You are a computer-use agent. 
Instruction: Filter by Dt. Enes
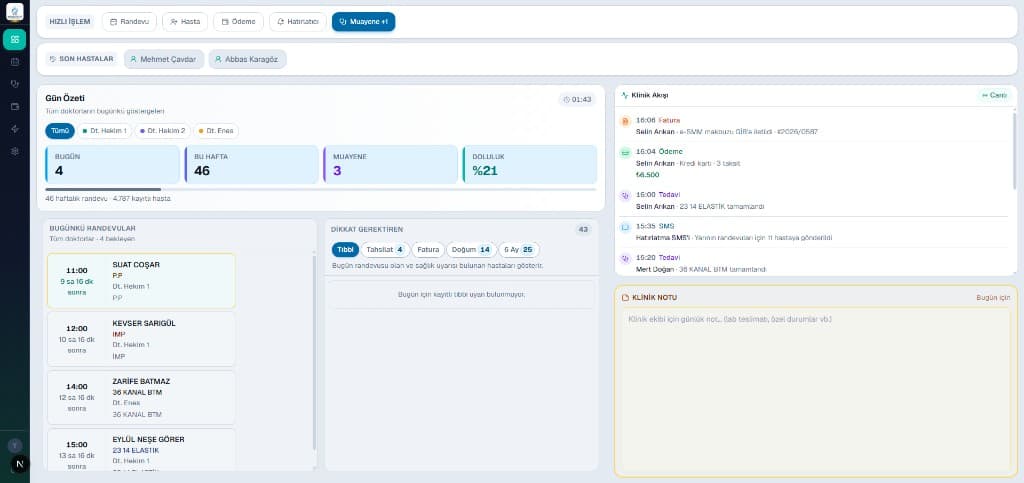click(x=216, y=131)
